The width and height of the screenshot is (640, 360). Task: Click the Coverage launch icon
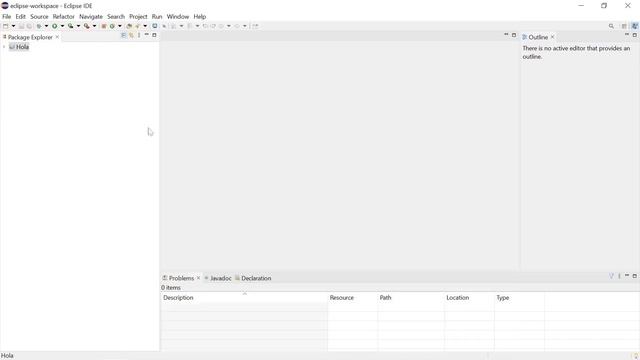tap(70, 26)
